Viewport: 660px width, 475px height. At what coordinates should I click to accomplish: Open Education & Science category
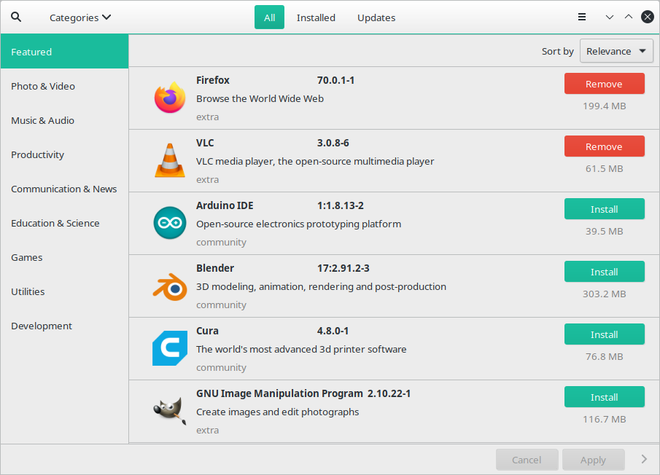[x=64, y=223]
